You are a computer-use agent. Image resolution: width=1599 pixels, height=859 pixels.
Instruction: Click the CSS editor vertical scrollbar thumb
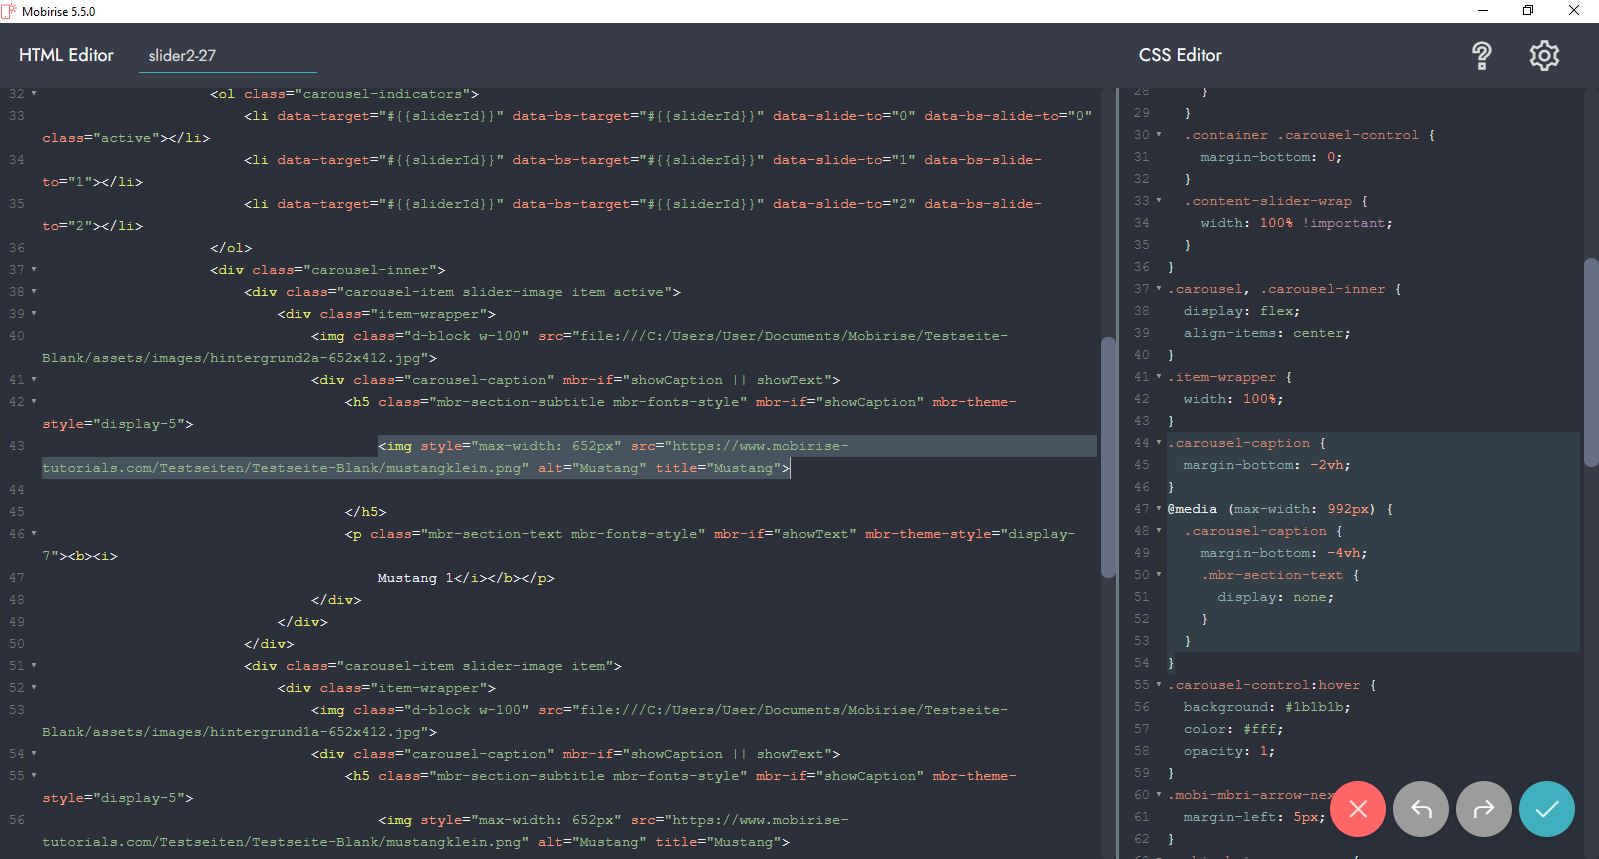(1591, 361)
